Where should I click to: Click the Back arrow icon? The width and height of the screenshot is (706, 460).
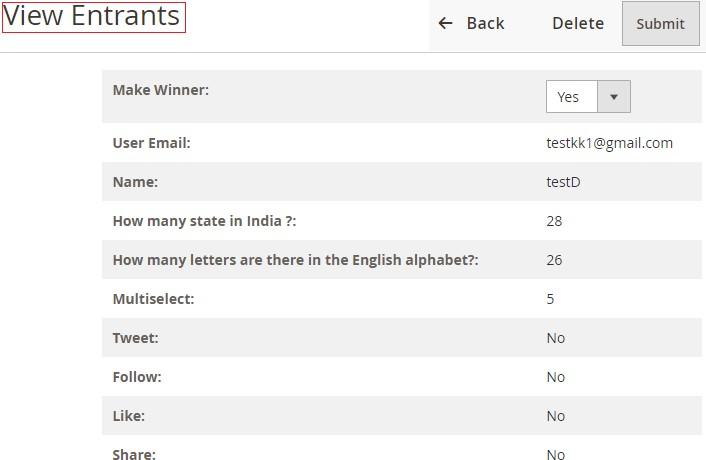pos(446,23)
